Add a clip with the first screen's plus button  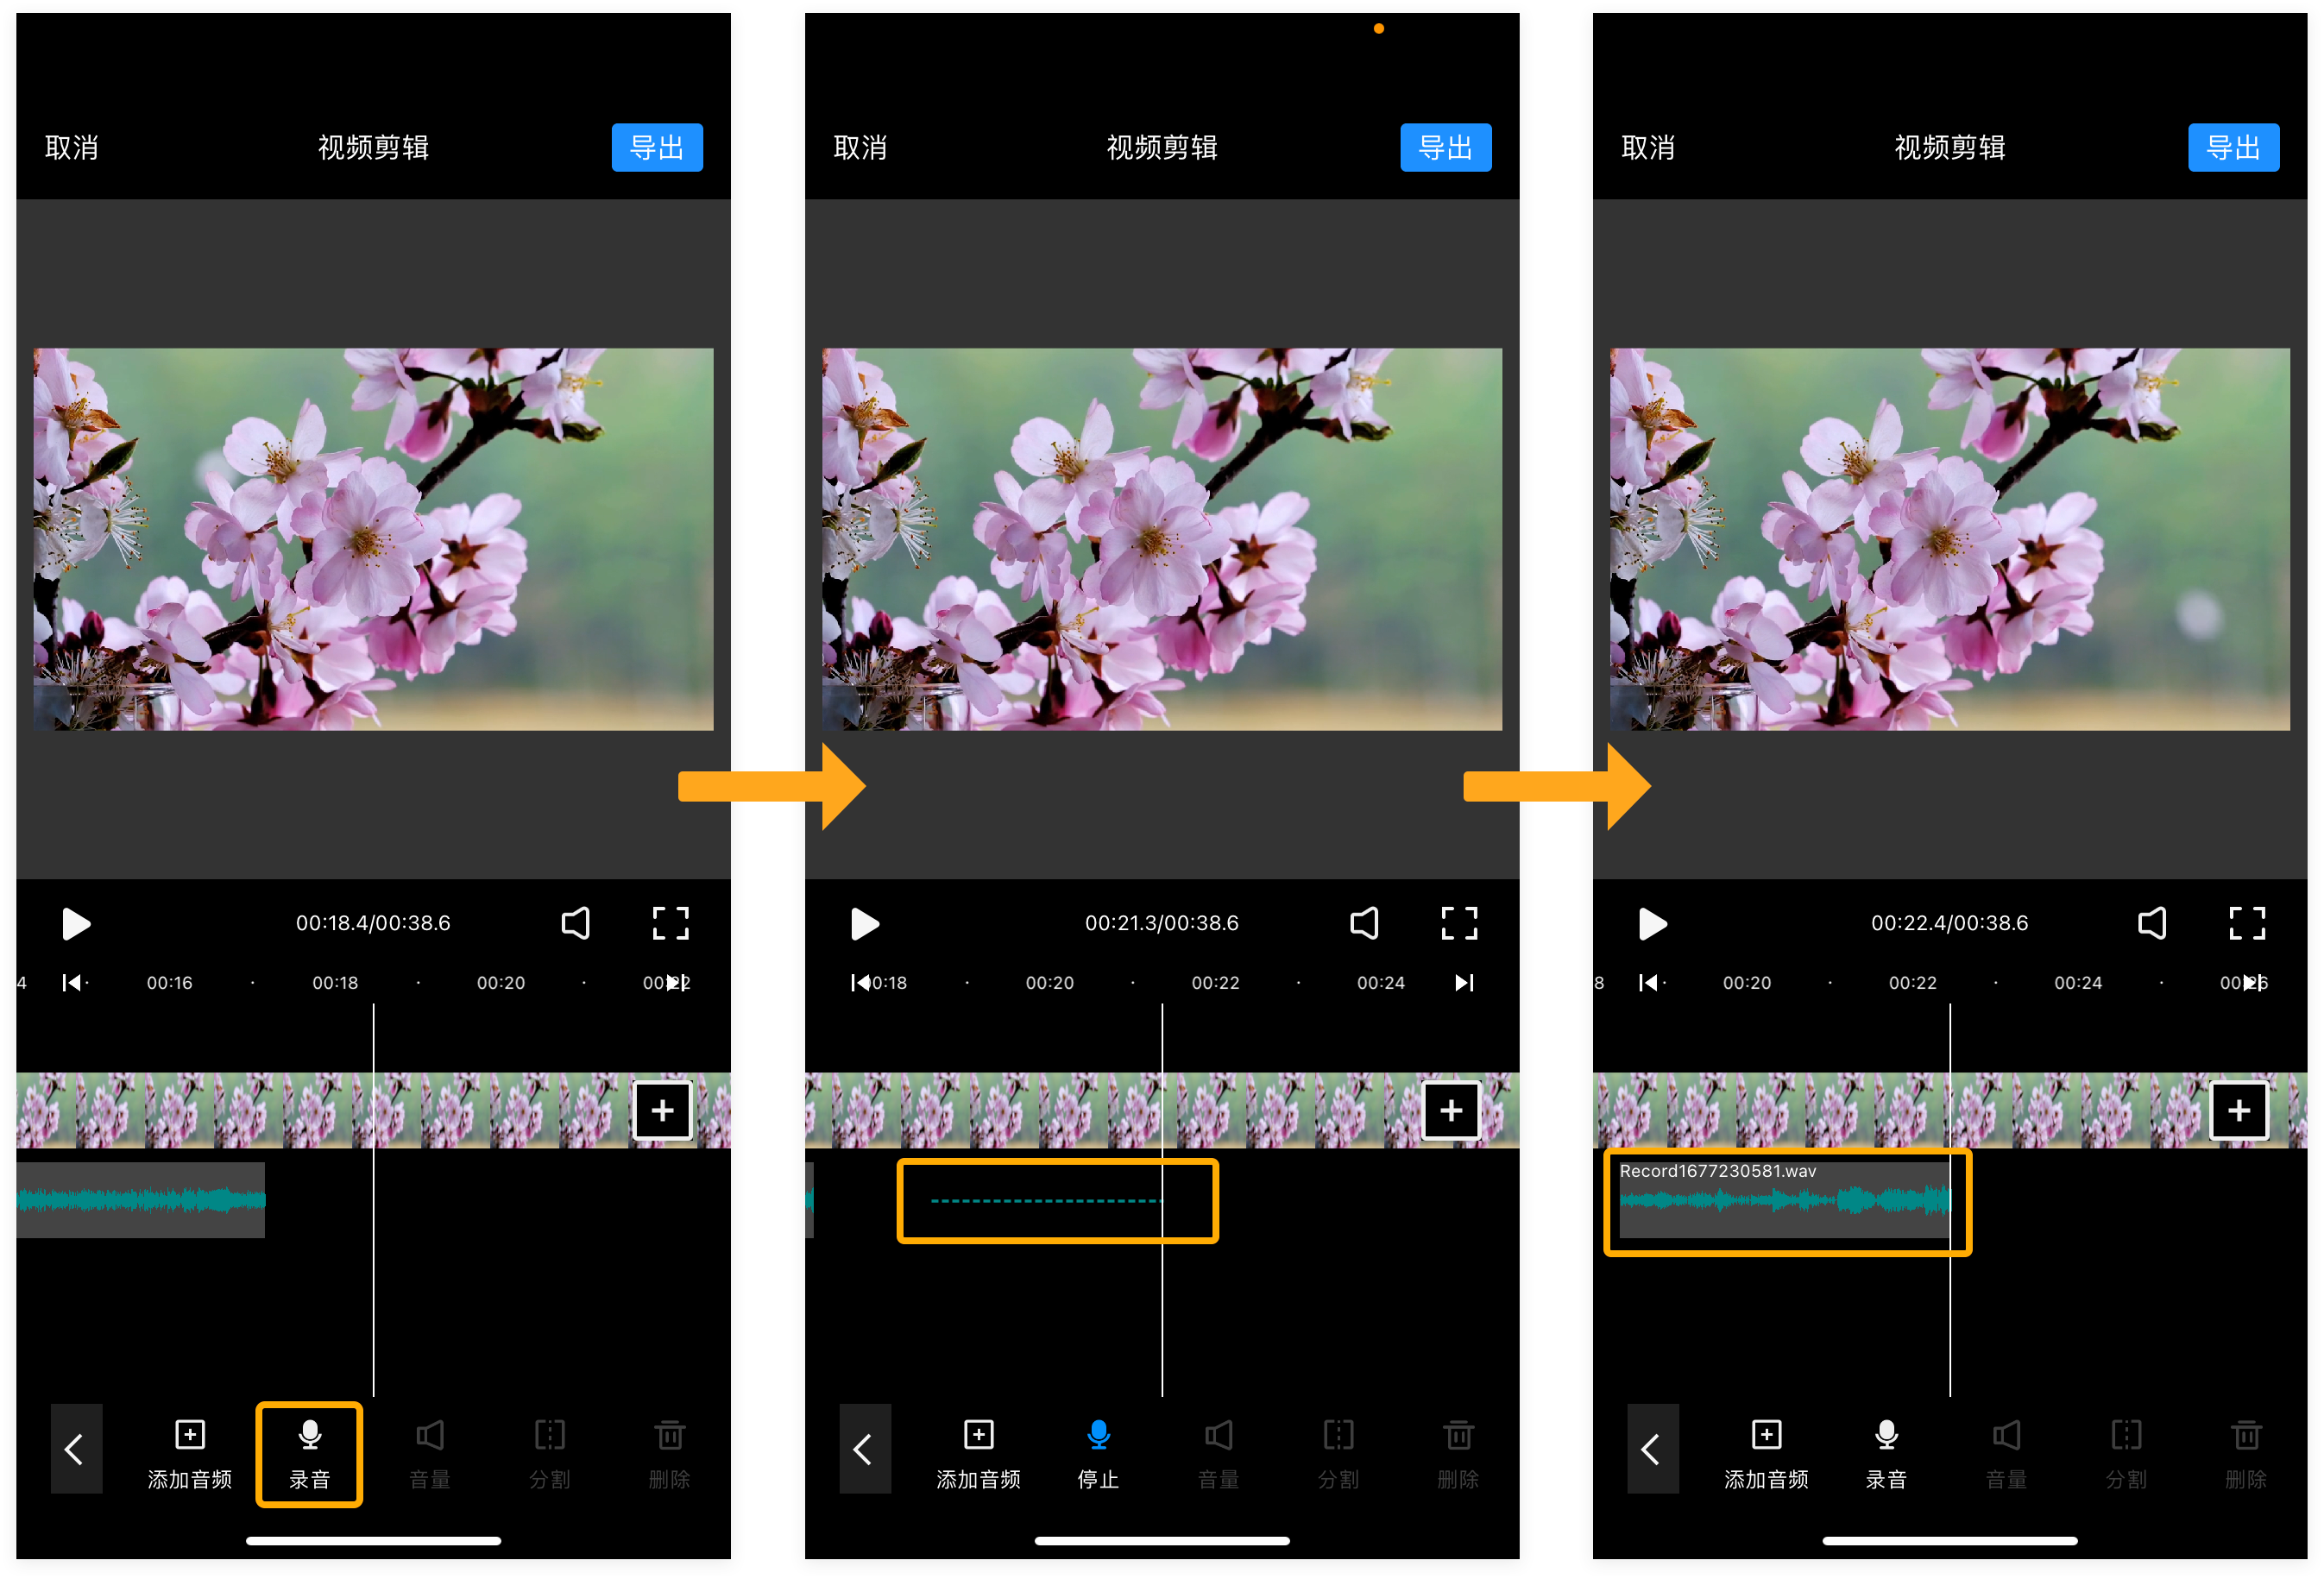pyautogui.click(x=662, y=1110)
